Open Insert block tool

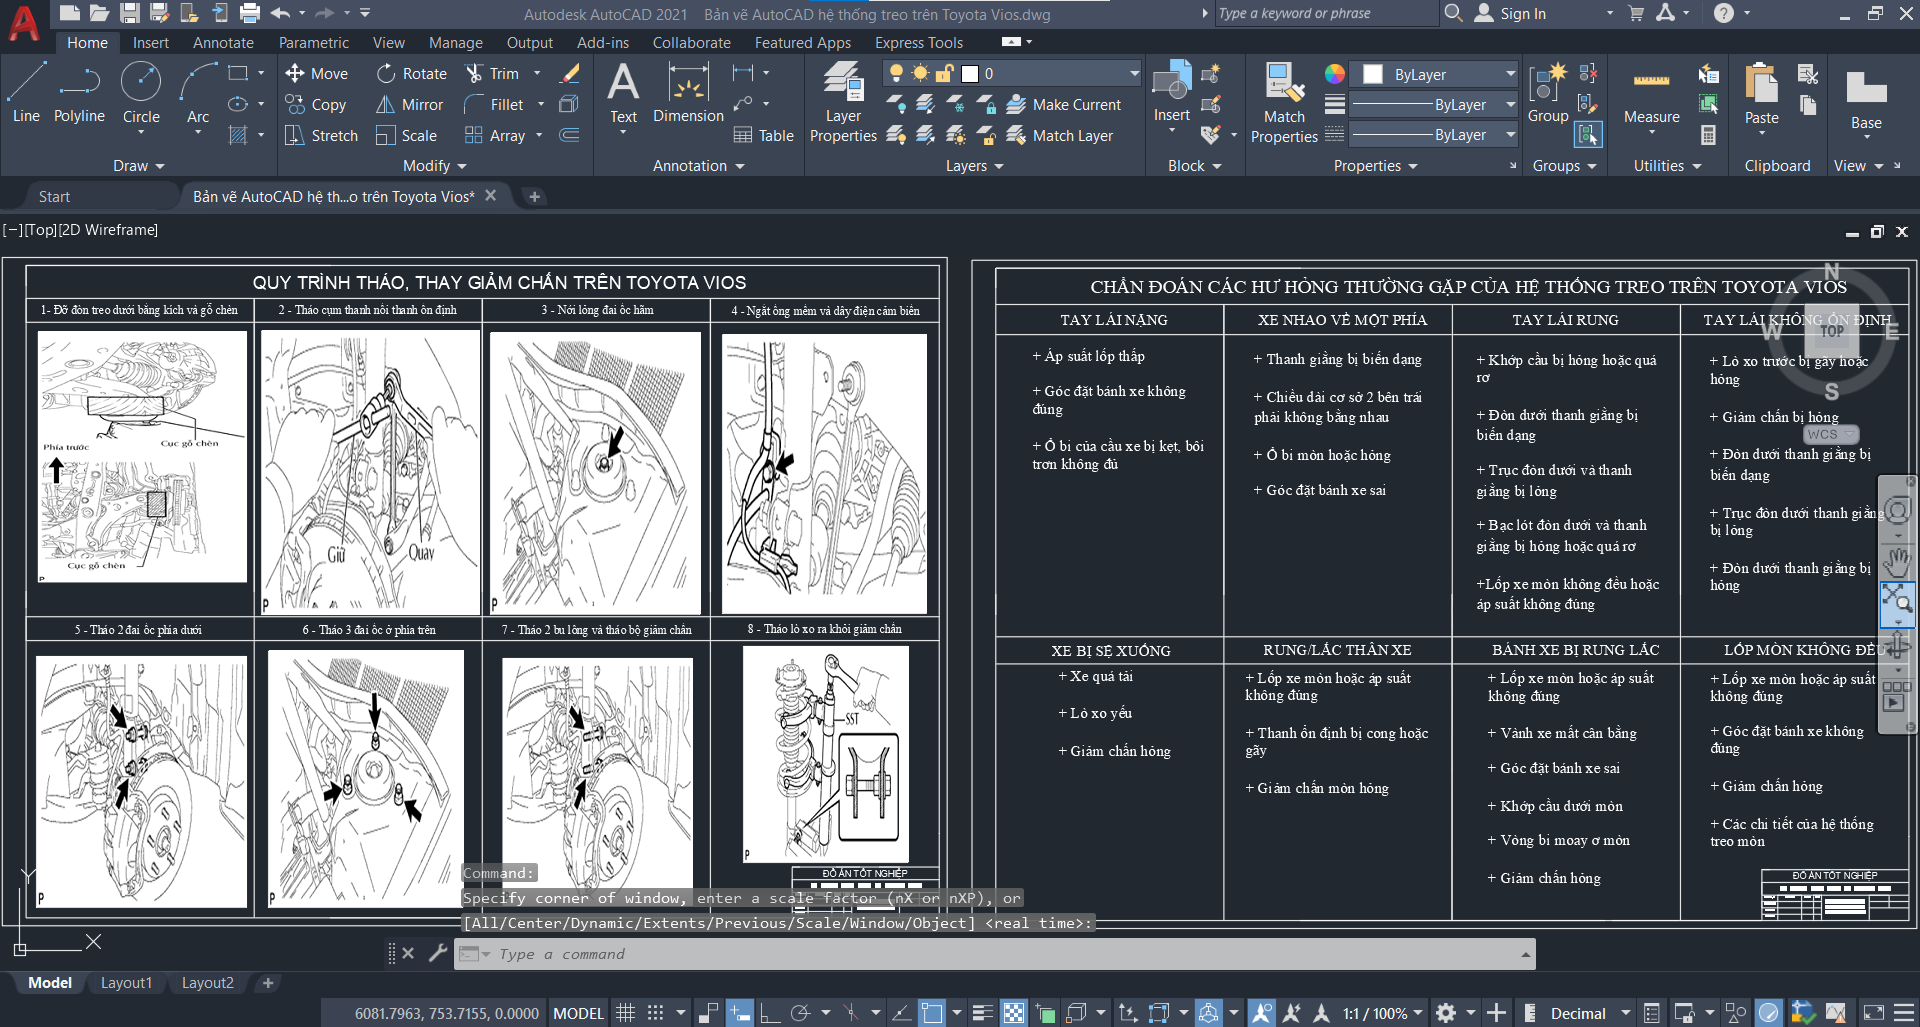tap(1171, 92)
